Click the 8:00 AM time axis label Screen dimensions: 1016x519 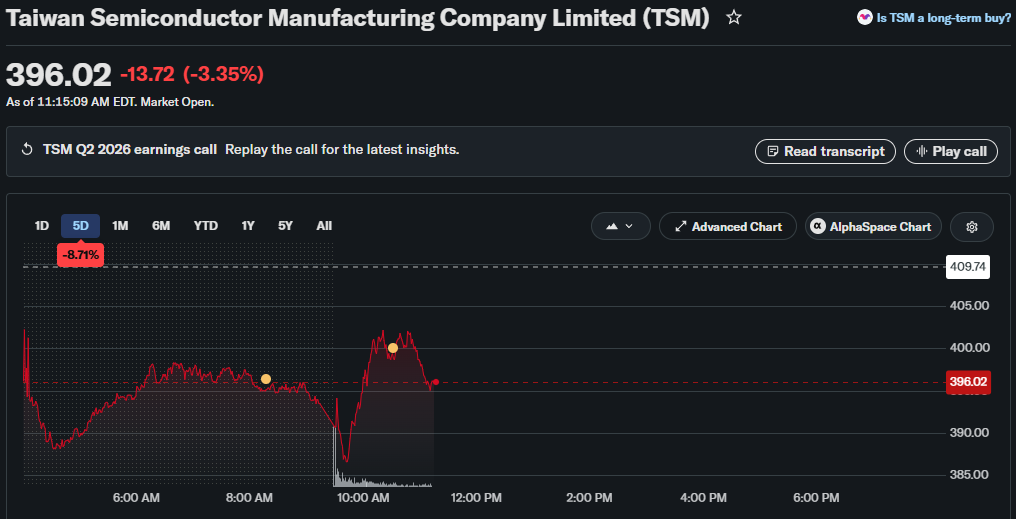249,498
